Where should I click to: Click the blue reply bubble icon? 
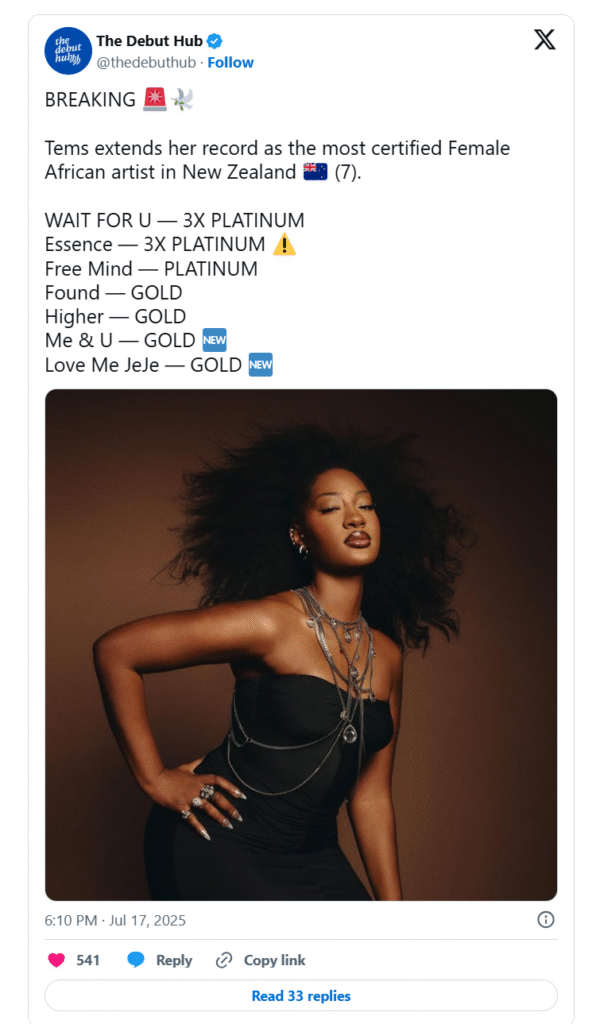click(136, 960)
